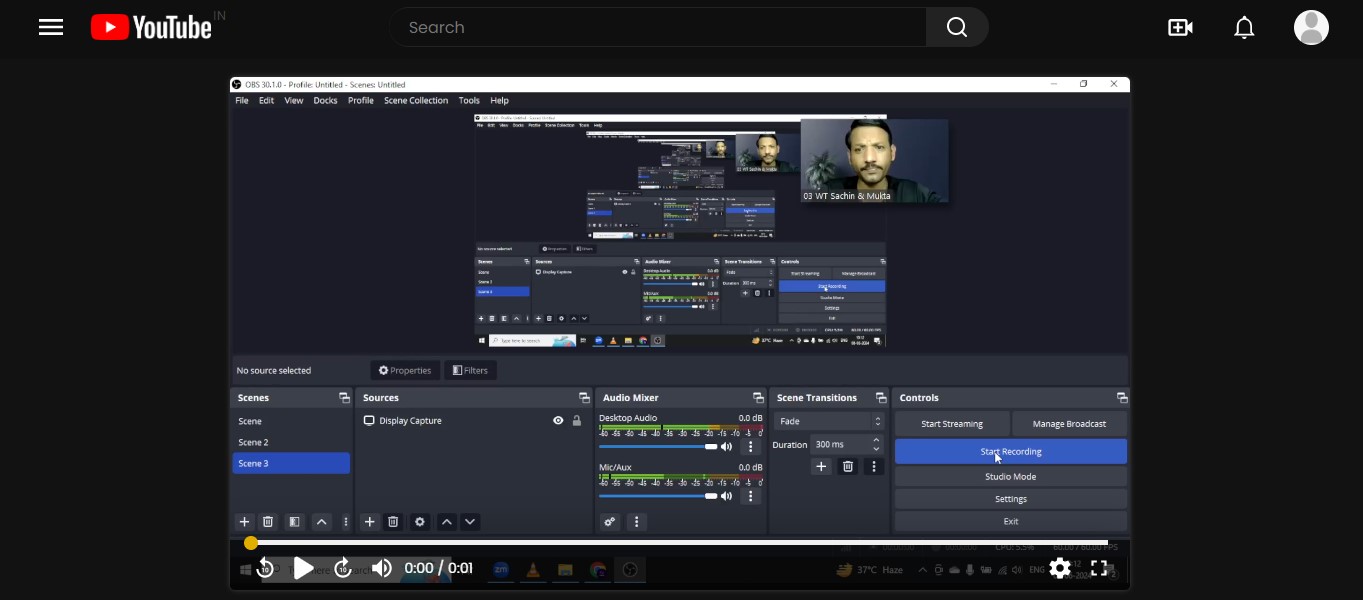Remove transition with Scene Transitions trash icon

(x=848, y=466)
